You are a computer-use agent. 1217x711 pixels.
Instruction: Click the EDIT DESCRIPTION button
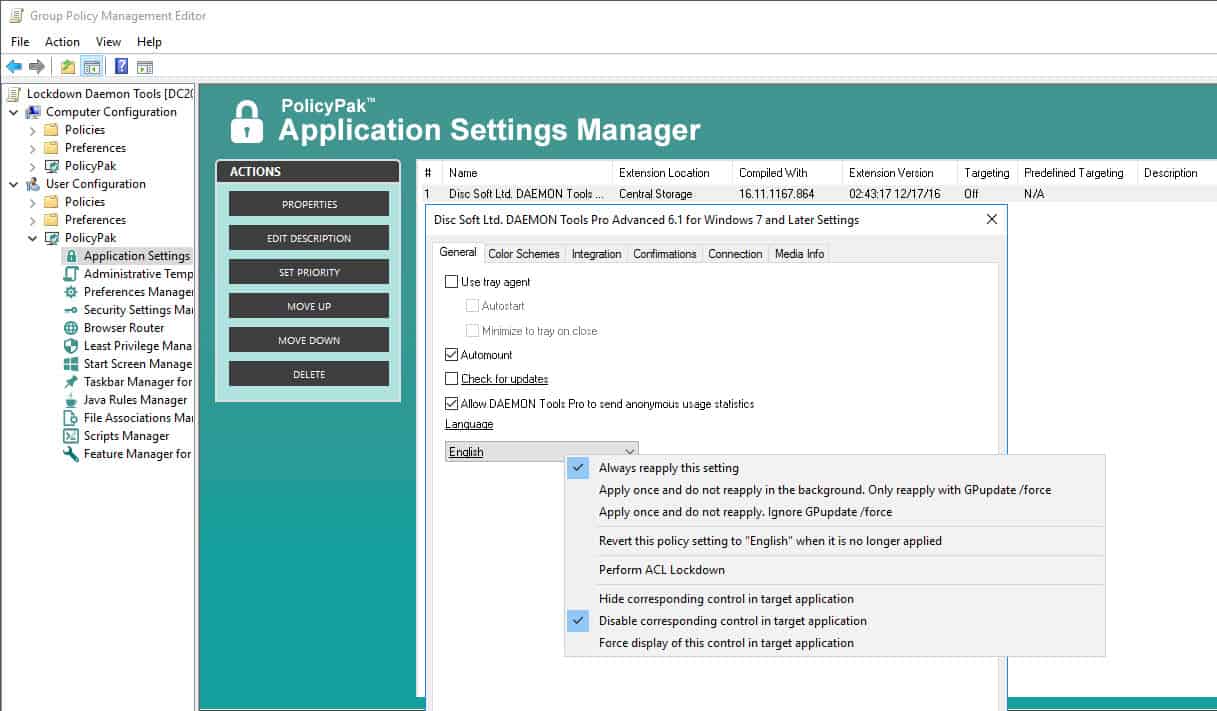click(309, 238)
